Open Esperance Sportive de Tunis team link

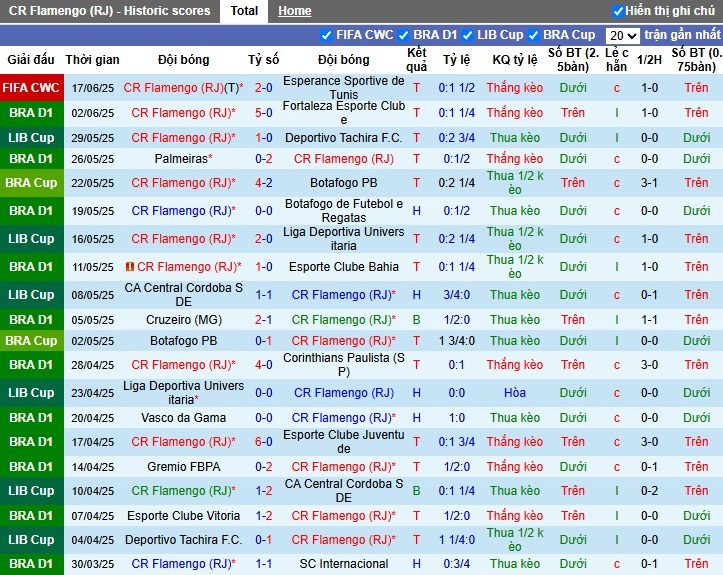click(x=344, y=88)
